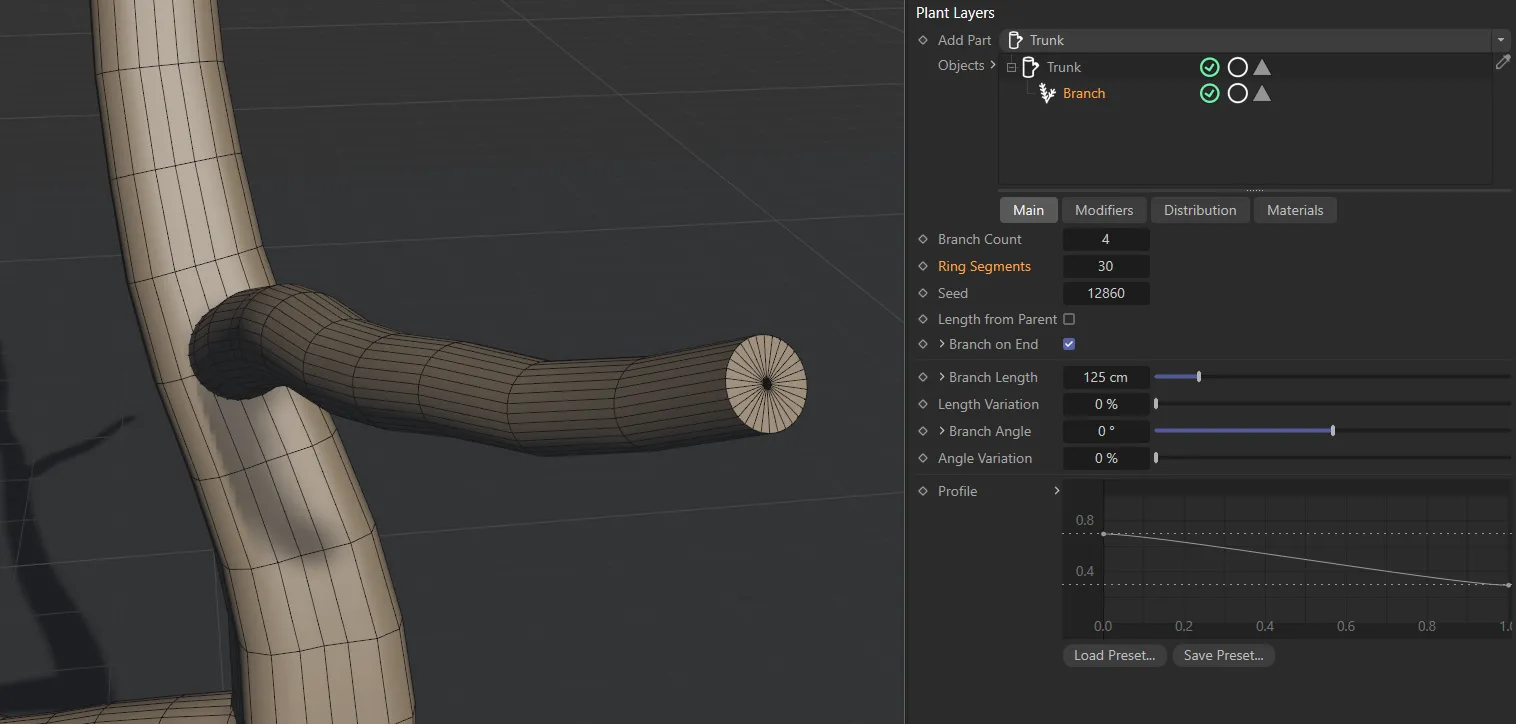This screenshot has height=724, width=1516.
Task: Click the eyedropper picker beside Objects list
Action: [x=1502, y=62]
